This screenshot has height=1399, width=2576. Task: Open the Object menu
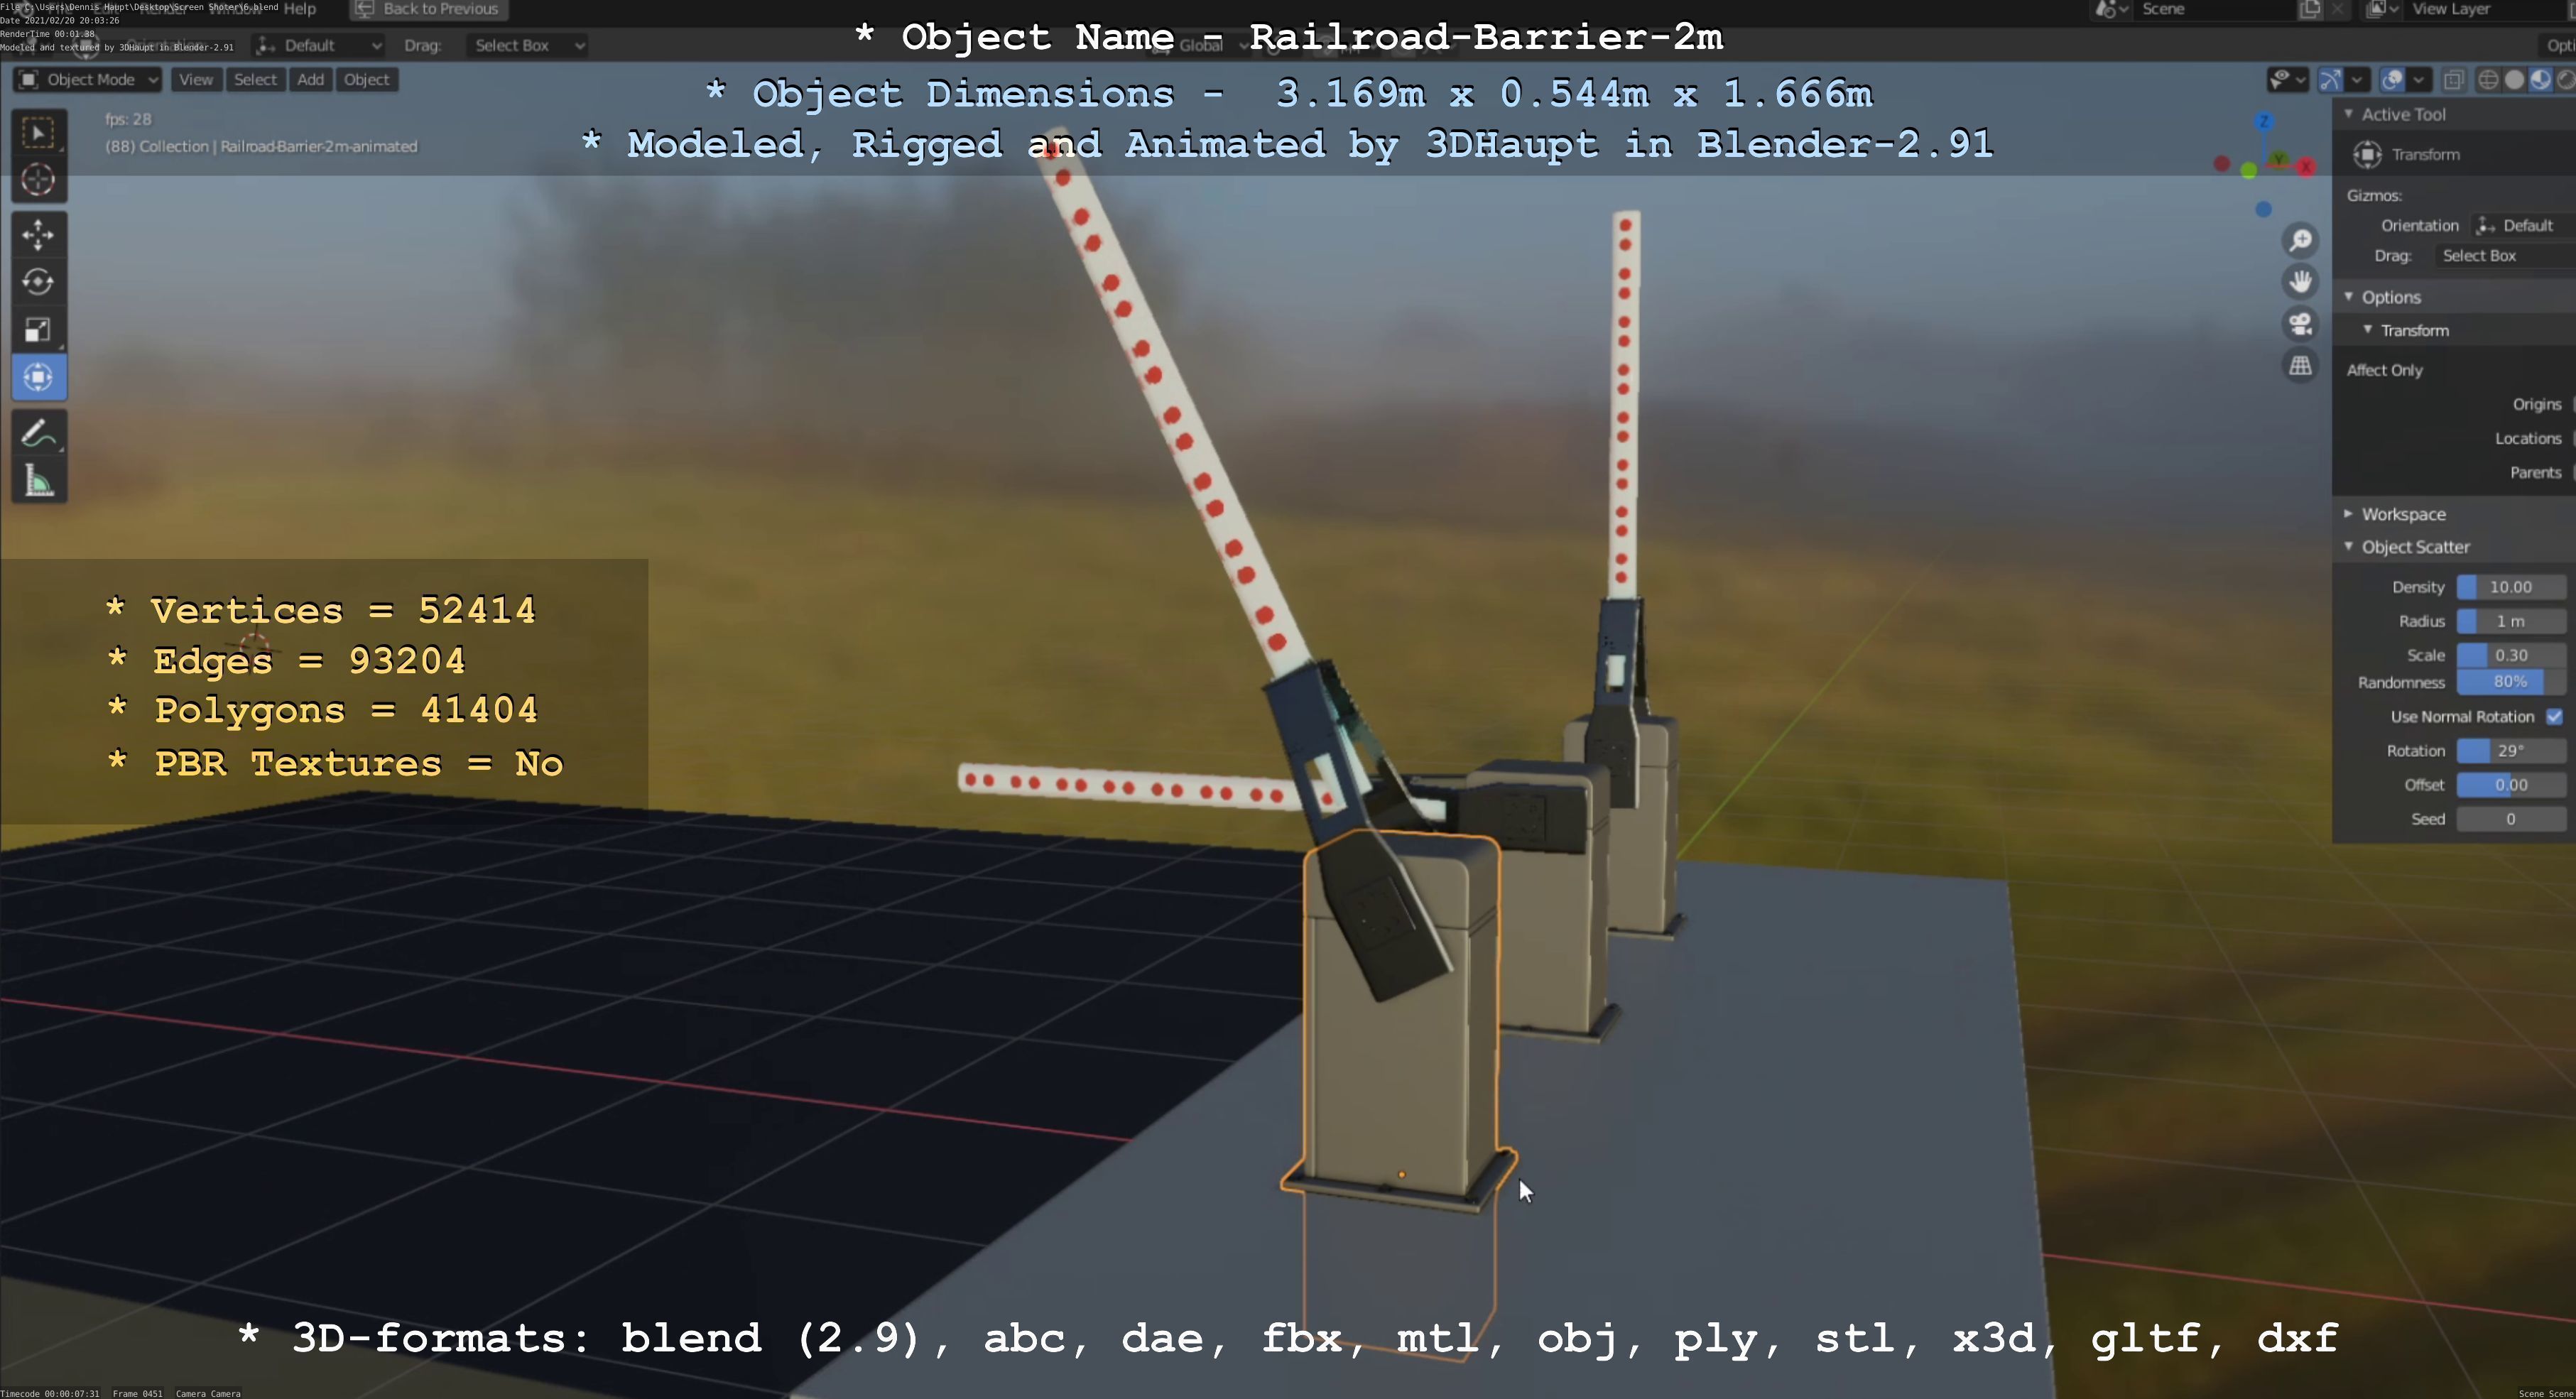pyautogui.click(x=367, y=80)
